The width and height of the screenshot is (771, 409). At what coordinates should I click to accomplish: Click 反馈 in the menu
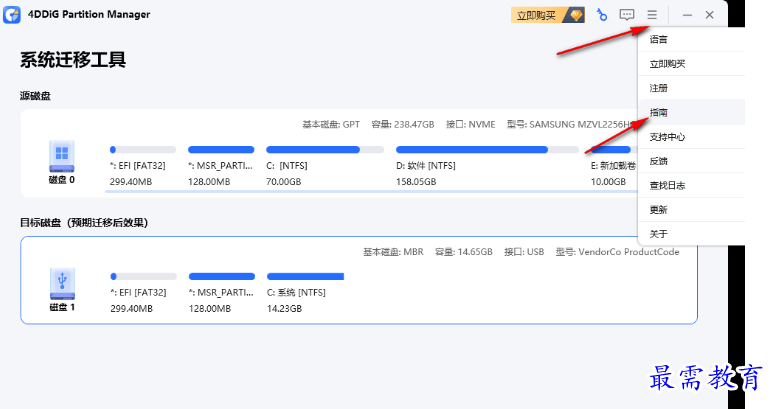coord(660,161)
